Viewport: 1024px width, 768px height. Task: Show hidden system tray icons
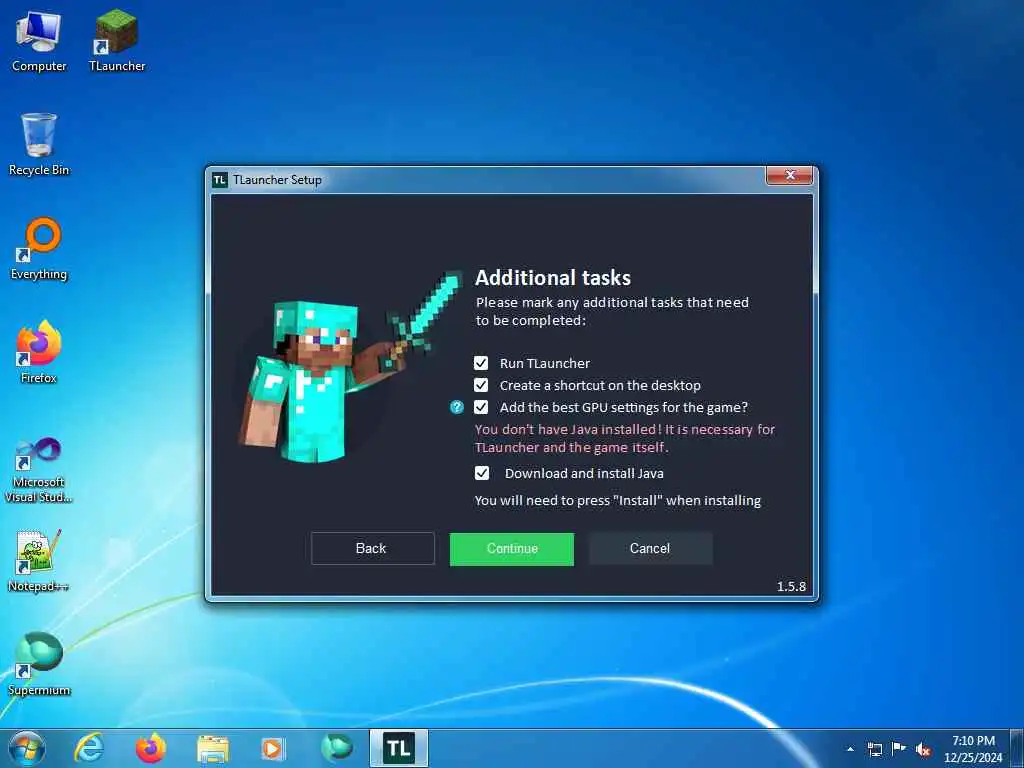850,749
